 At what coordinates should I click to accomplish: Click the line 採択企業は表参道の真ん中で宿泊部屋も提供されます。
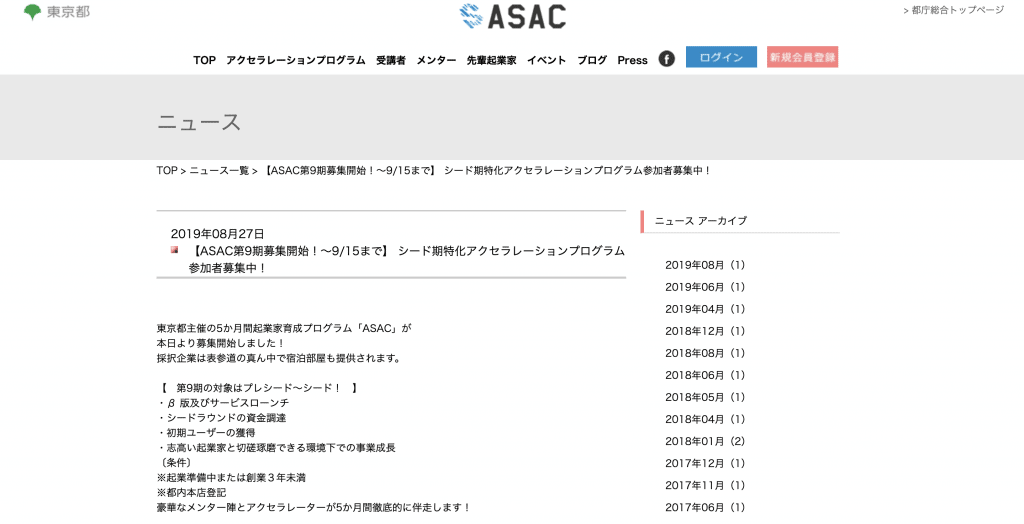(x=279, y=358)
